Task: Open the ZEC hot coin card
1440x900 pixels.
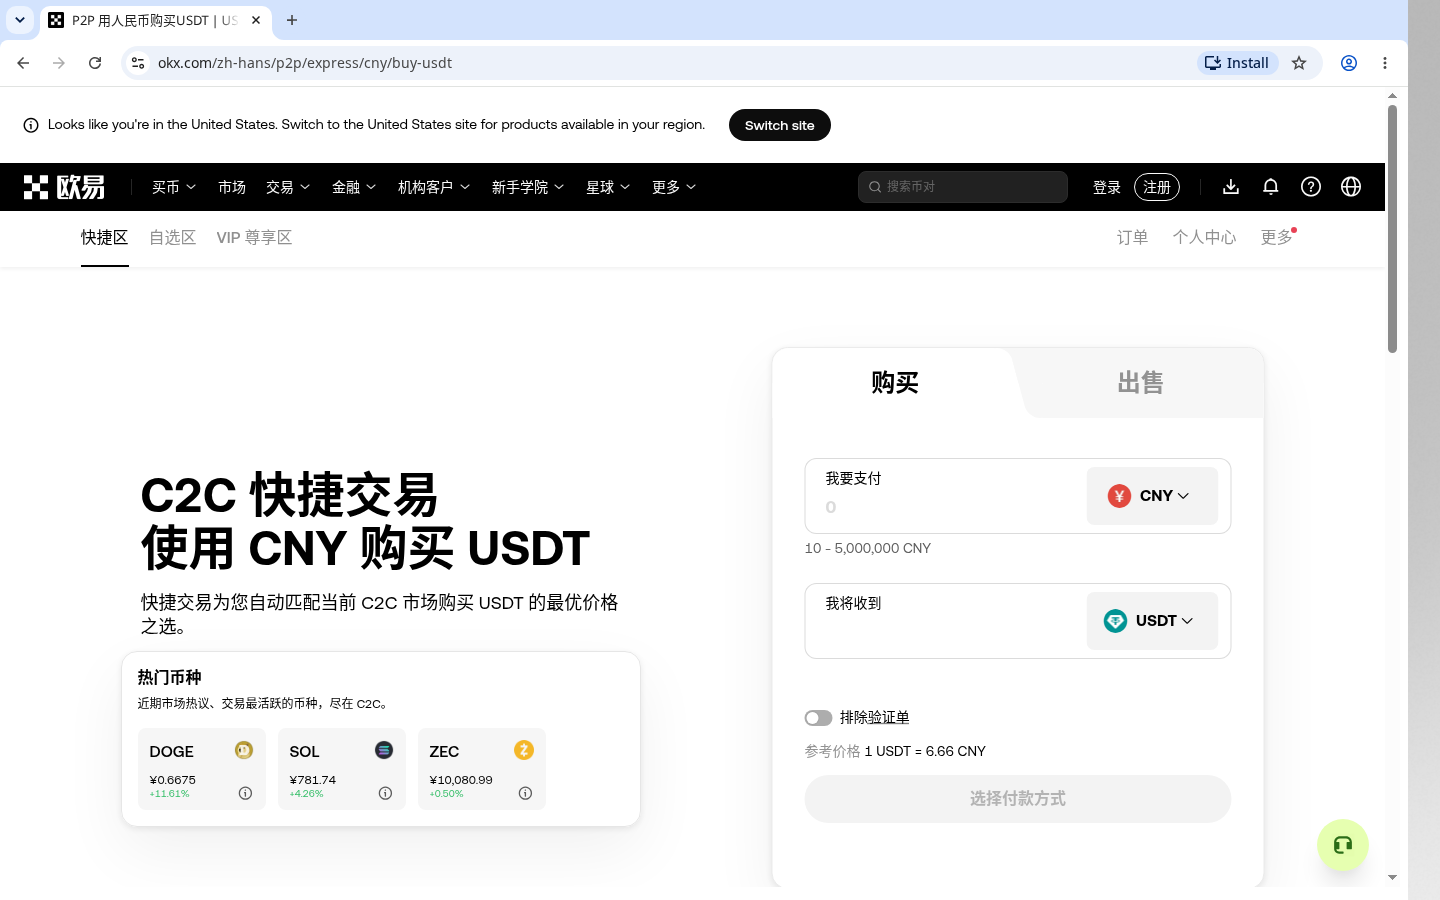Action: 481,769
